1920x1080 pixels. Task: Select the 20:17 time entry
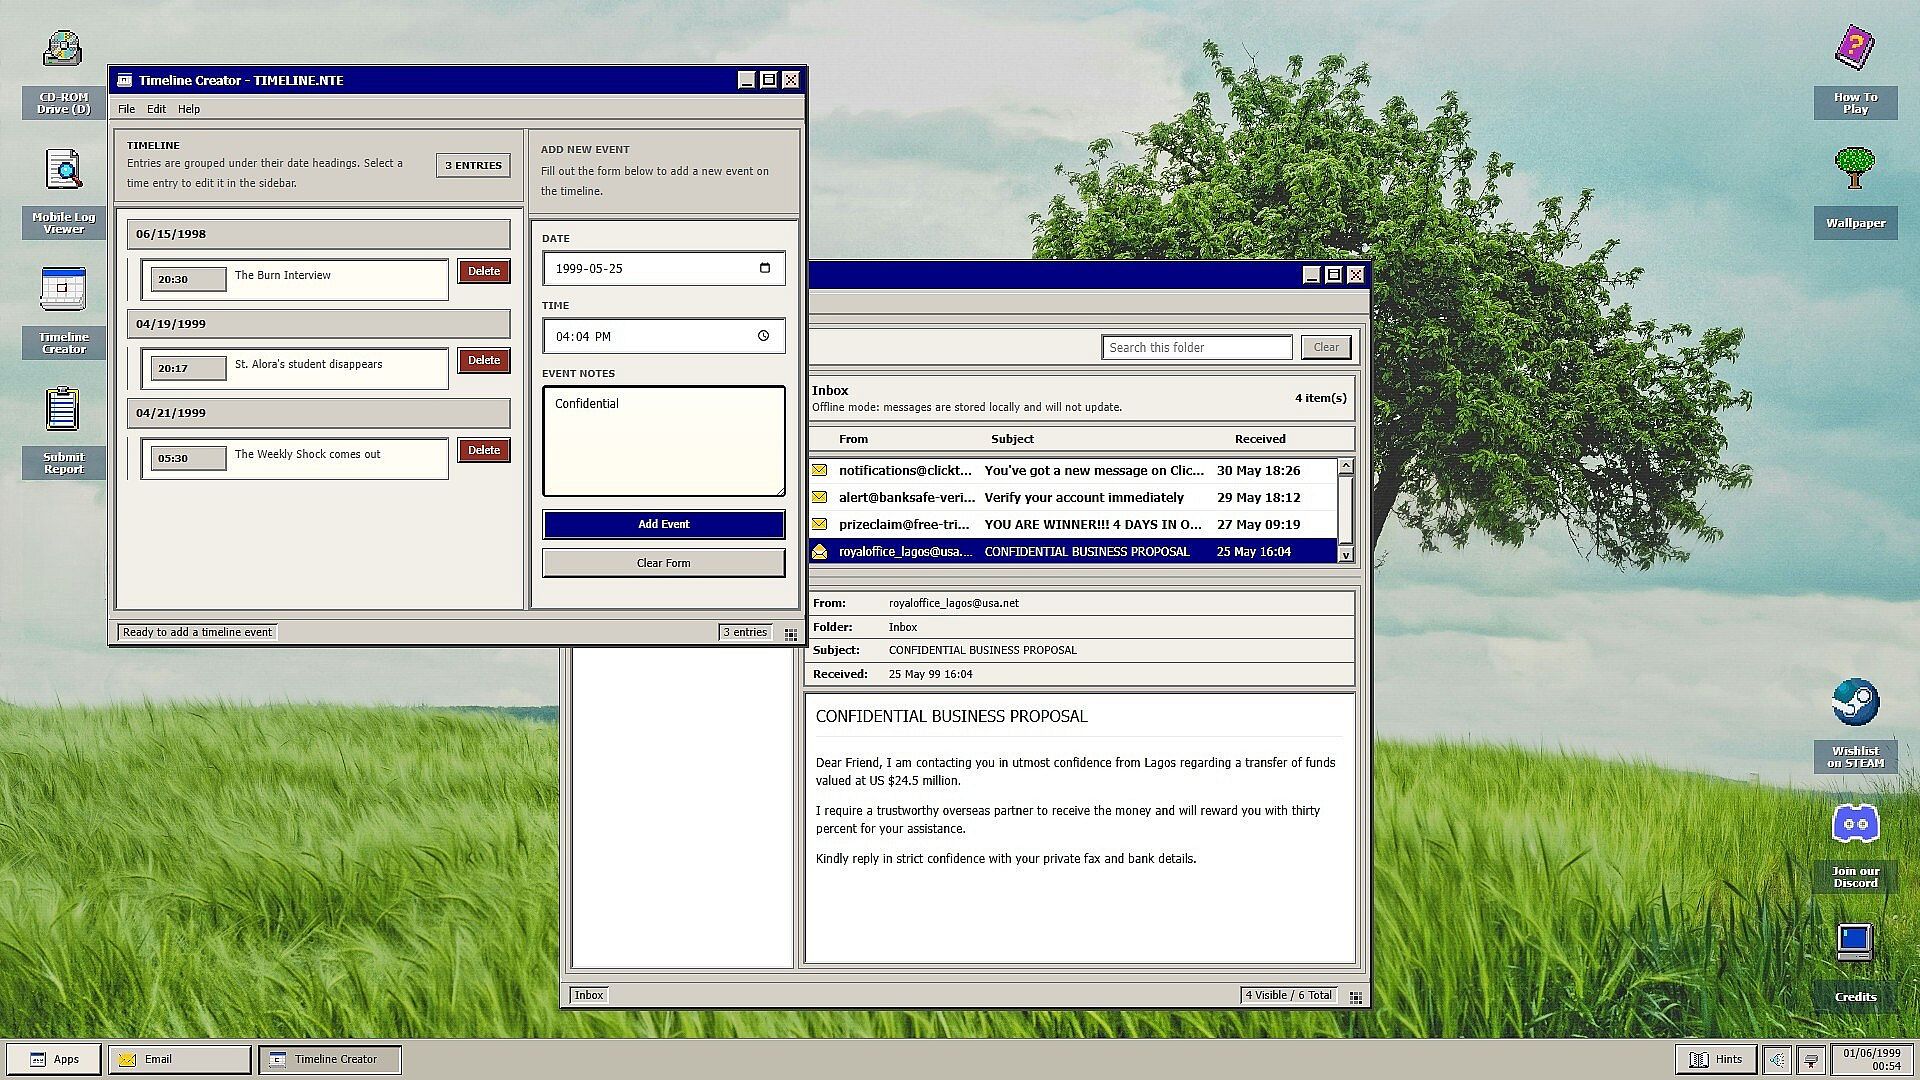(x=188, y=368)
